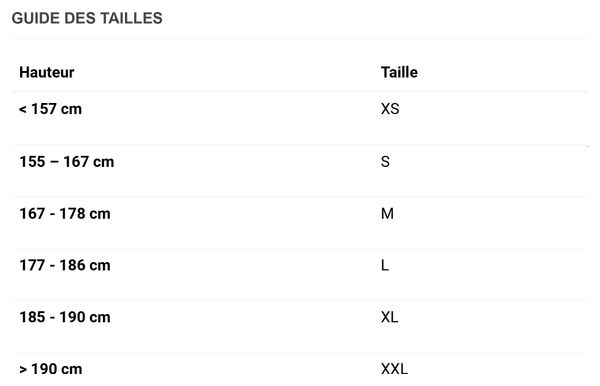Click the XL size value
600x386 pixels.
[x=390, y=317]
